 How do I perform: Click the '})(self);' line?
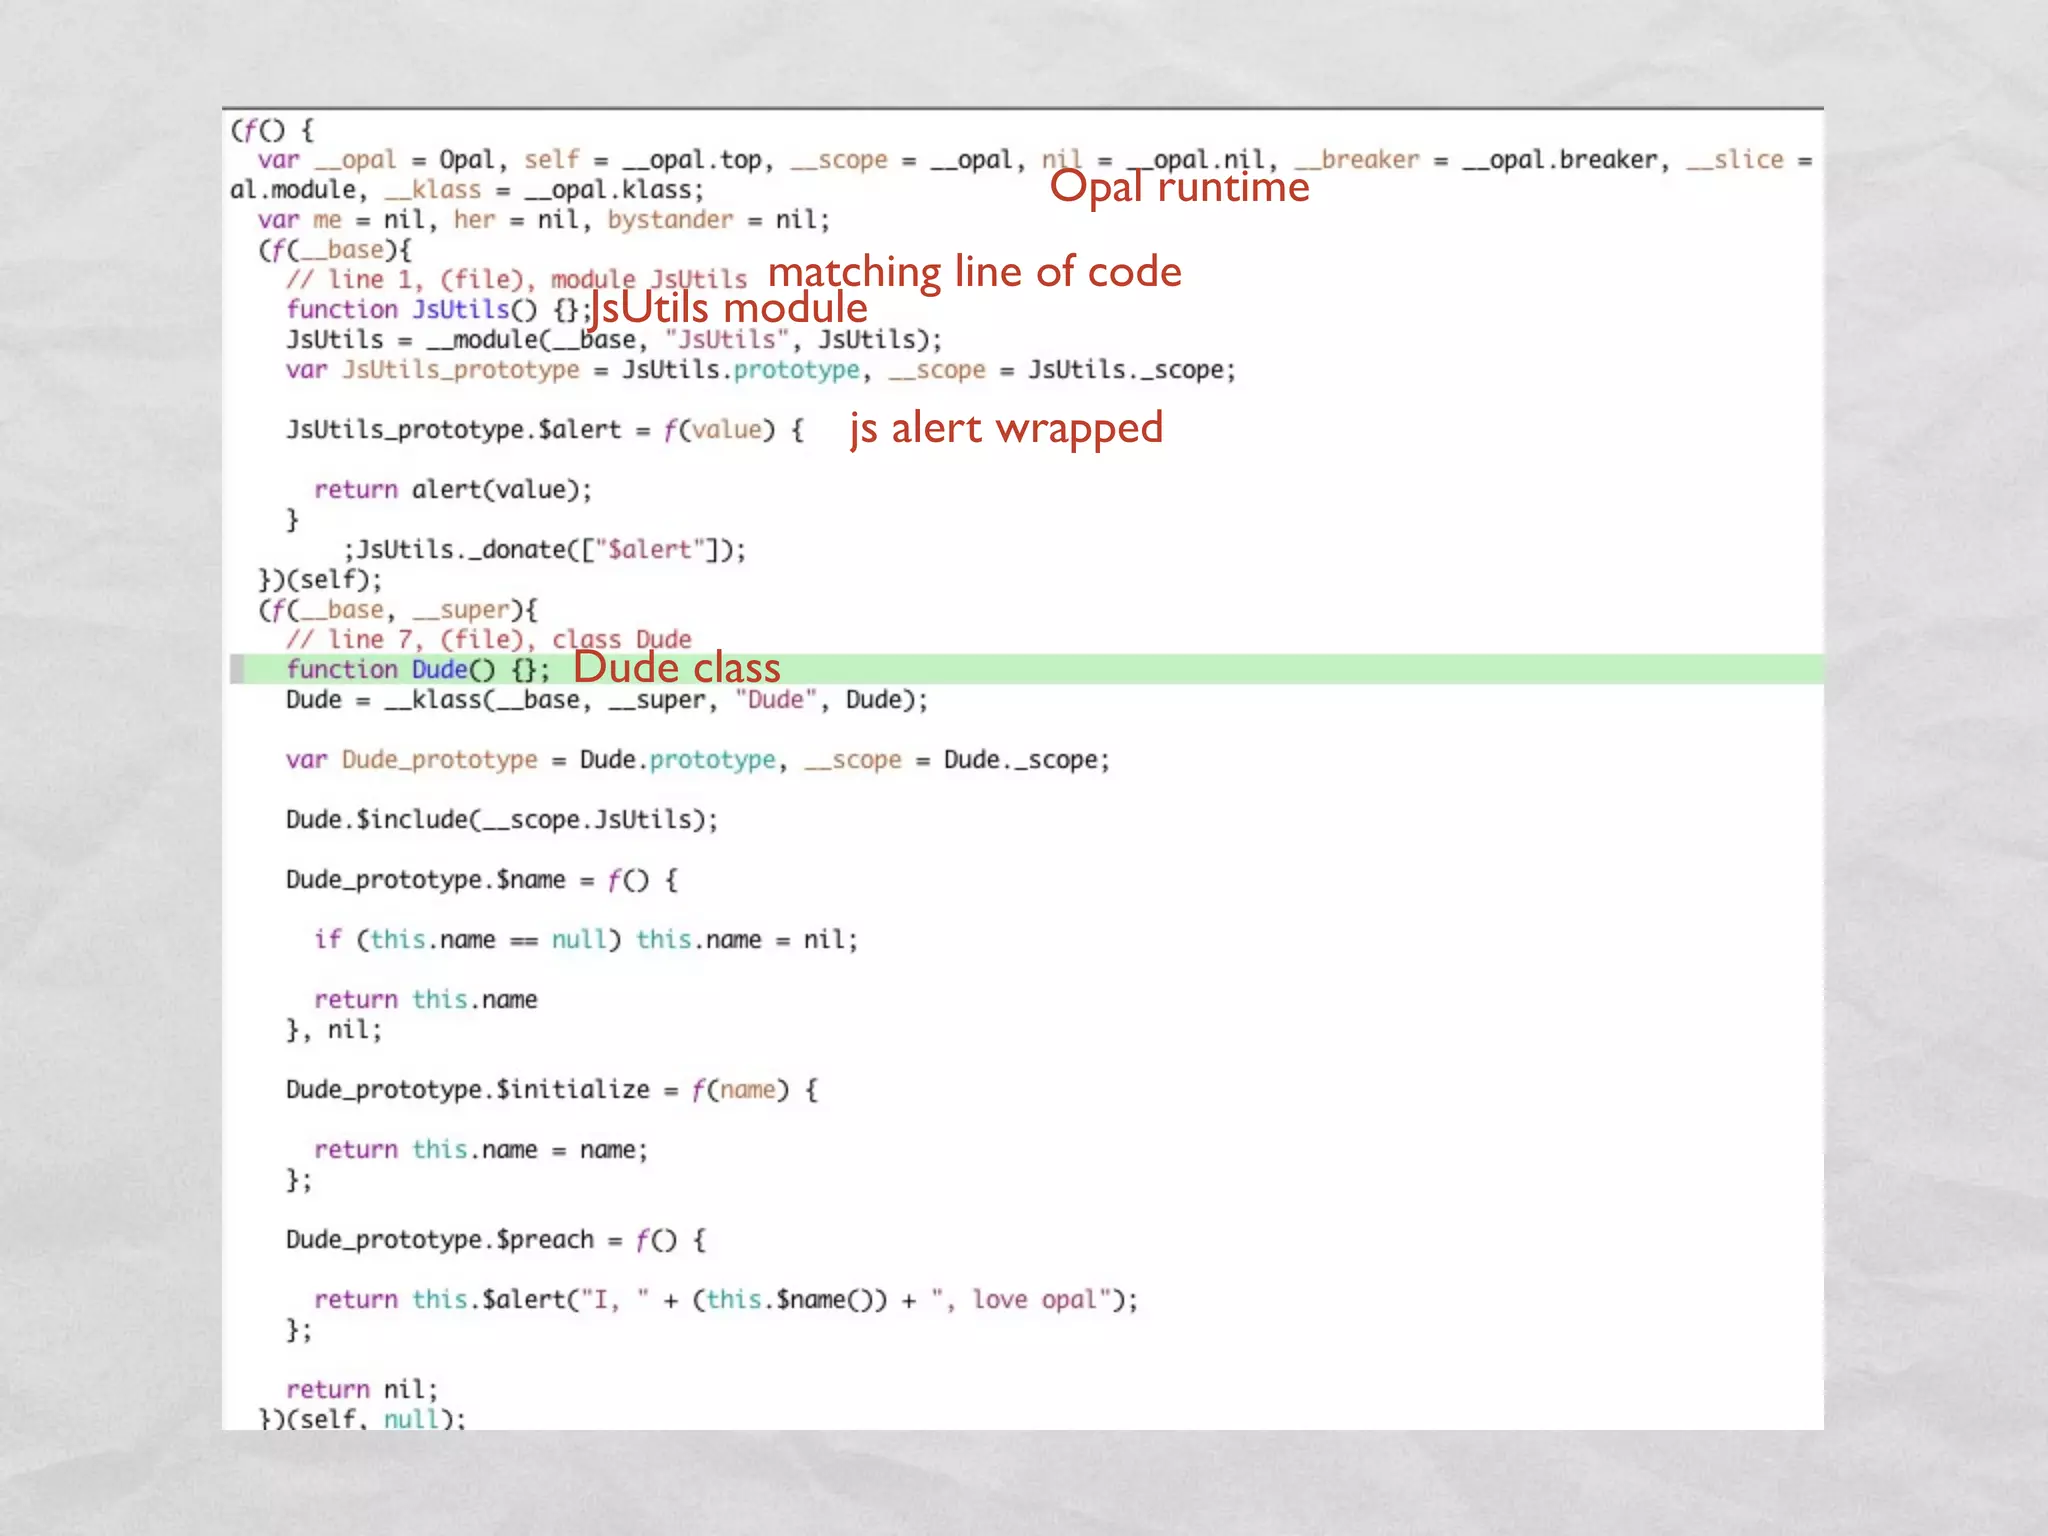(x=320, y=580)
